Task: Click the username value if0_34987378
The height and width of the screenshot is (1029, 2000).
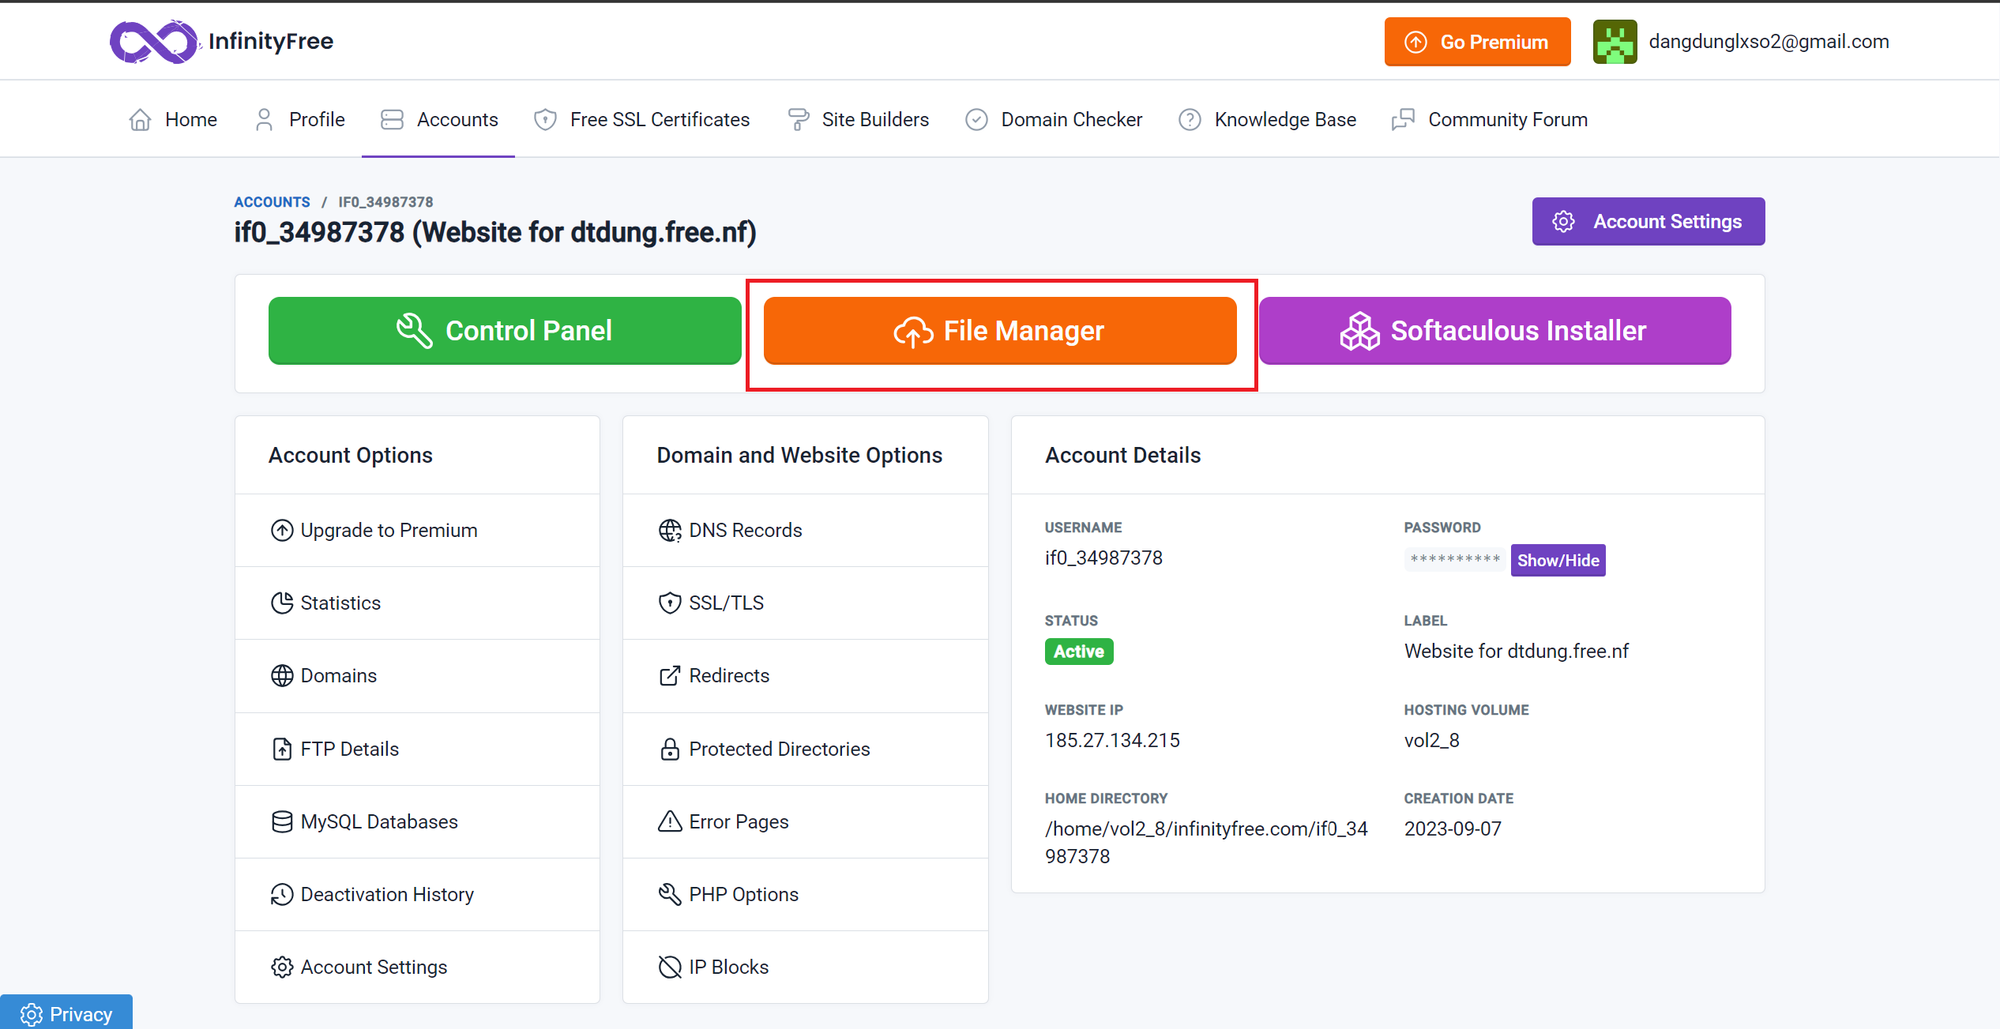Action: [1104, 558]
